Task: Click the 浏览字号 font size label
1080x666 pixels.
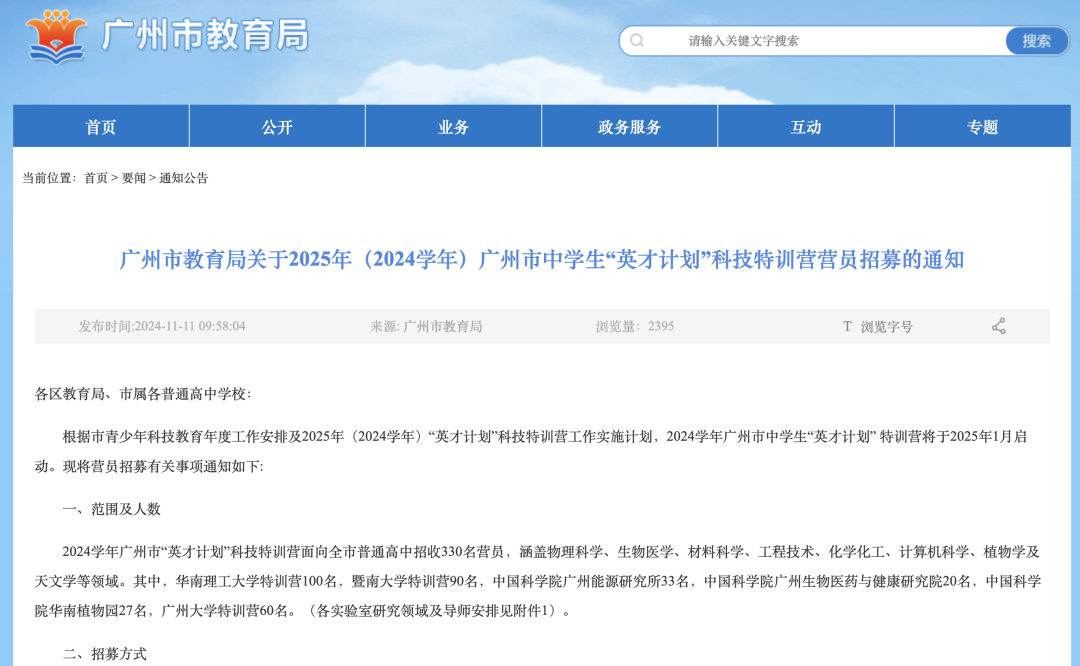Action: pos(886,326)
